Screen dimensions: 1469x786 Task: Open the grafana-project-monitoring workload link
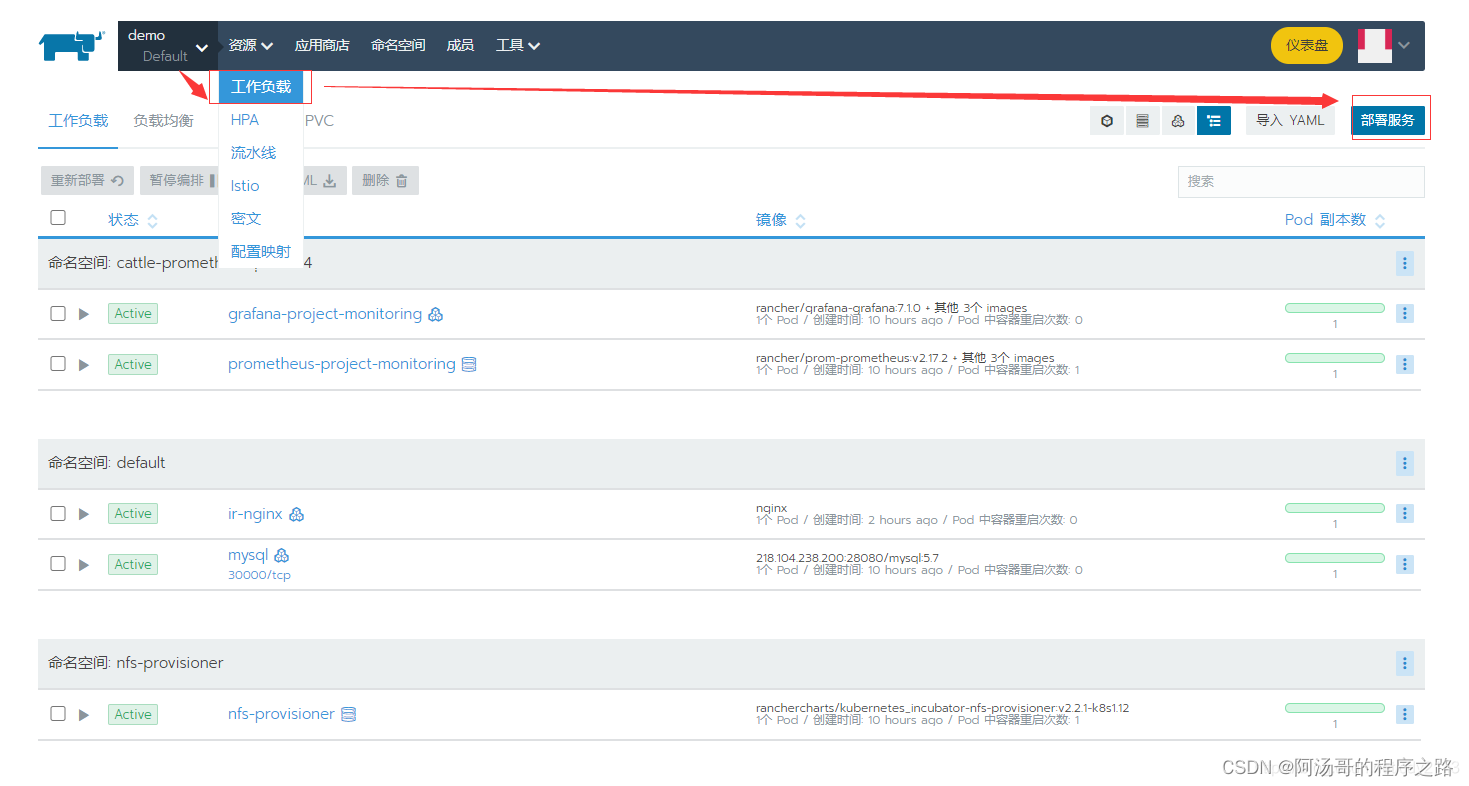pyautogui.click(x=325, y=314)
